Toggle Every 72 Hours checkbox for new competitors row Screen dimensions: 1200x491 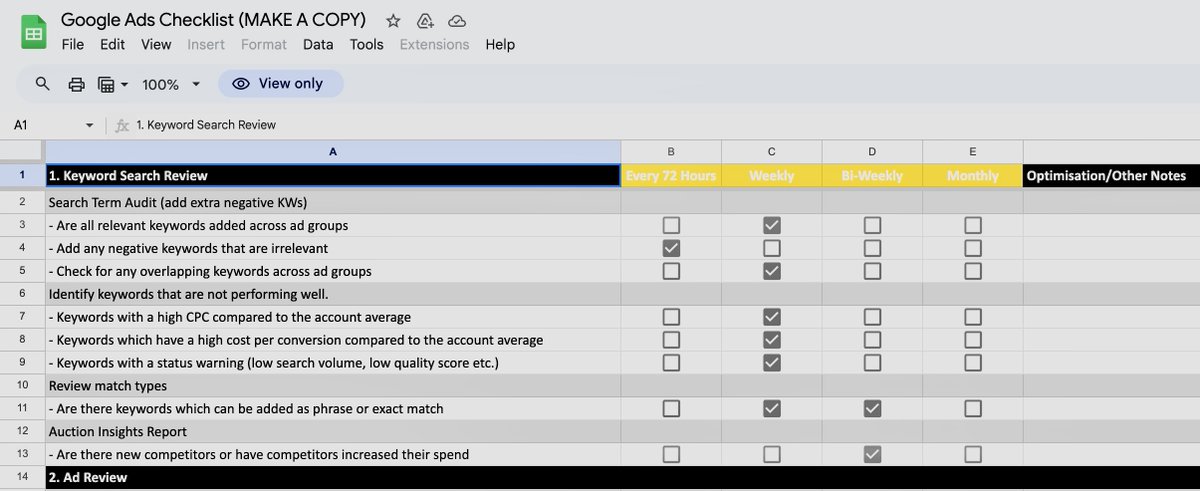coord(671,454)
